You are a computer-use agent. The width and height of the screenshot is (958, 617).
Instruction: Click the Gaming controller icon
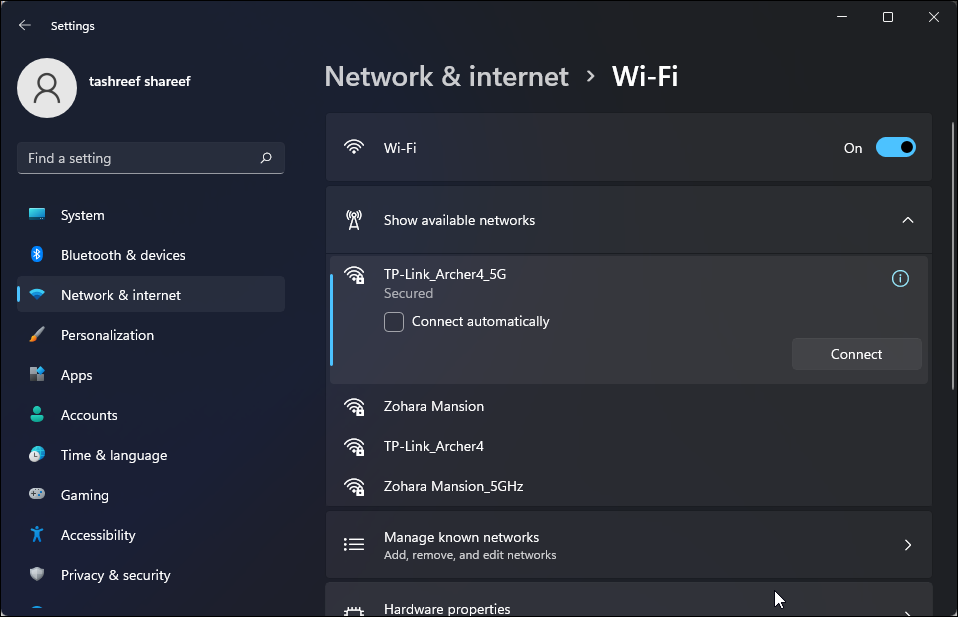(36, 494)
